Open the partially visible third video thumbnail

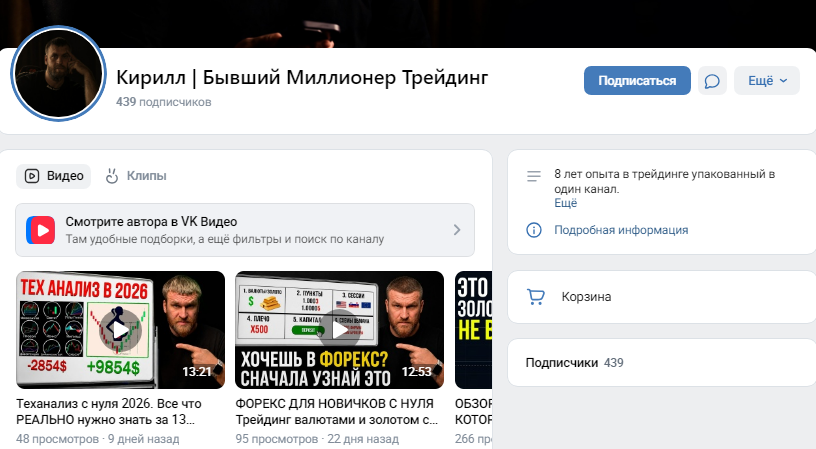tap(473, 329)
